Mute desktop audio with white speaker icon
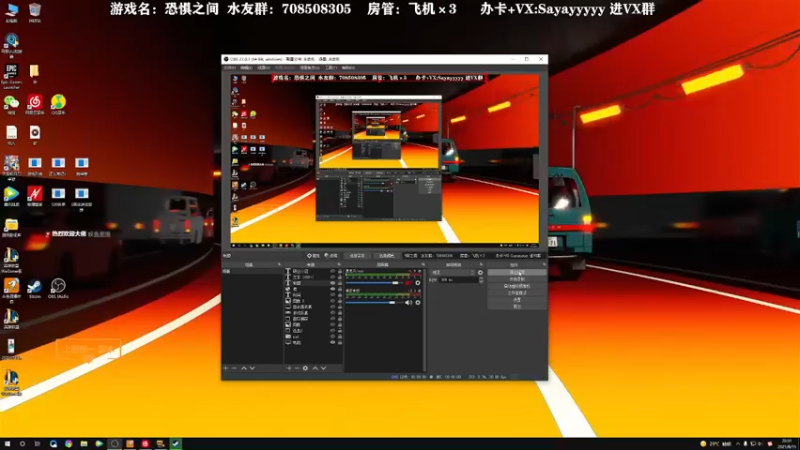Viewport: 800px width, 450px height. click(x=408, y=302)
